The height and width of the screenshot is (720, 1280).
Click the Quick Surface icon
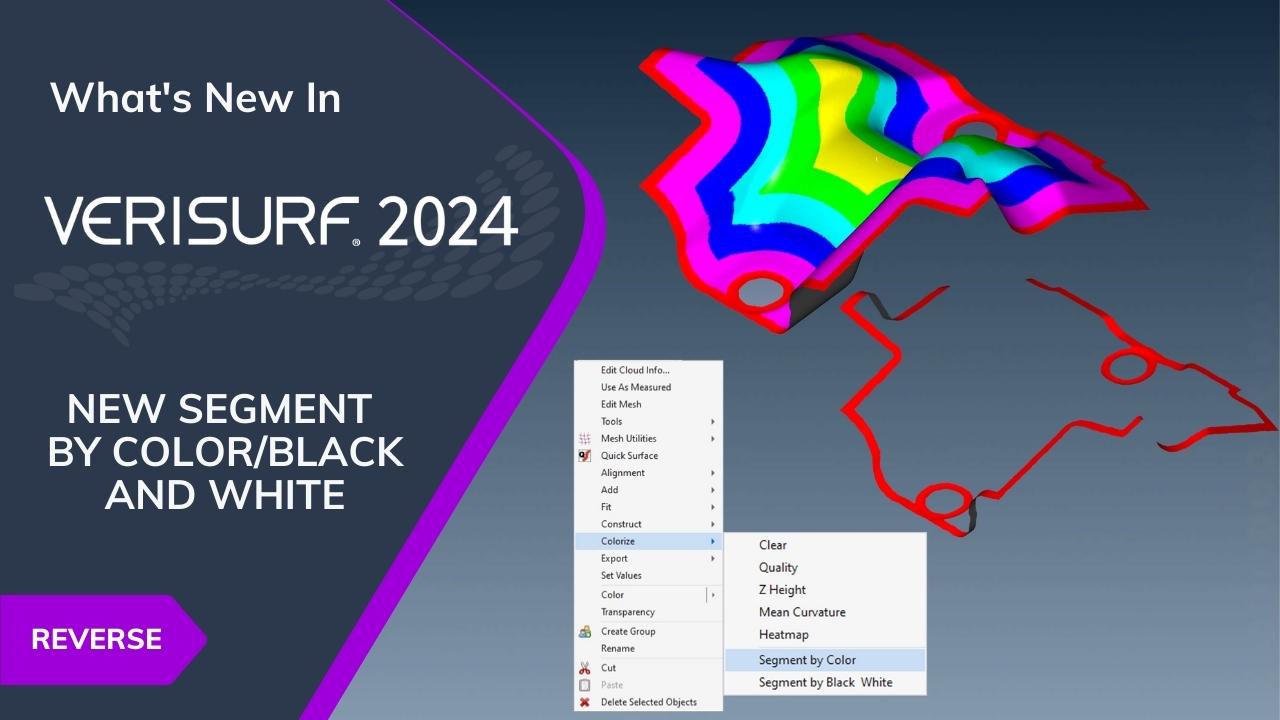pos(585,455)
